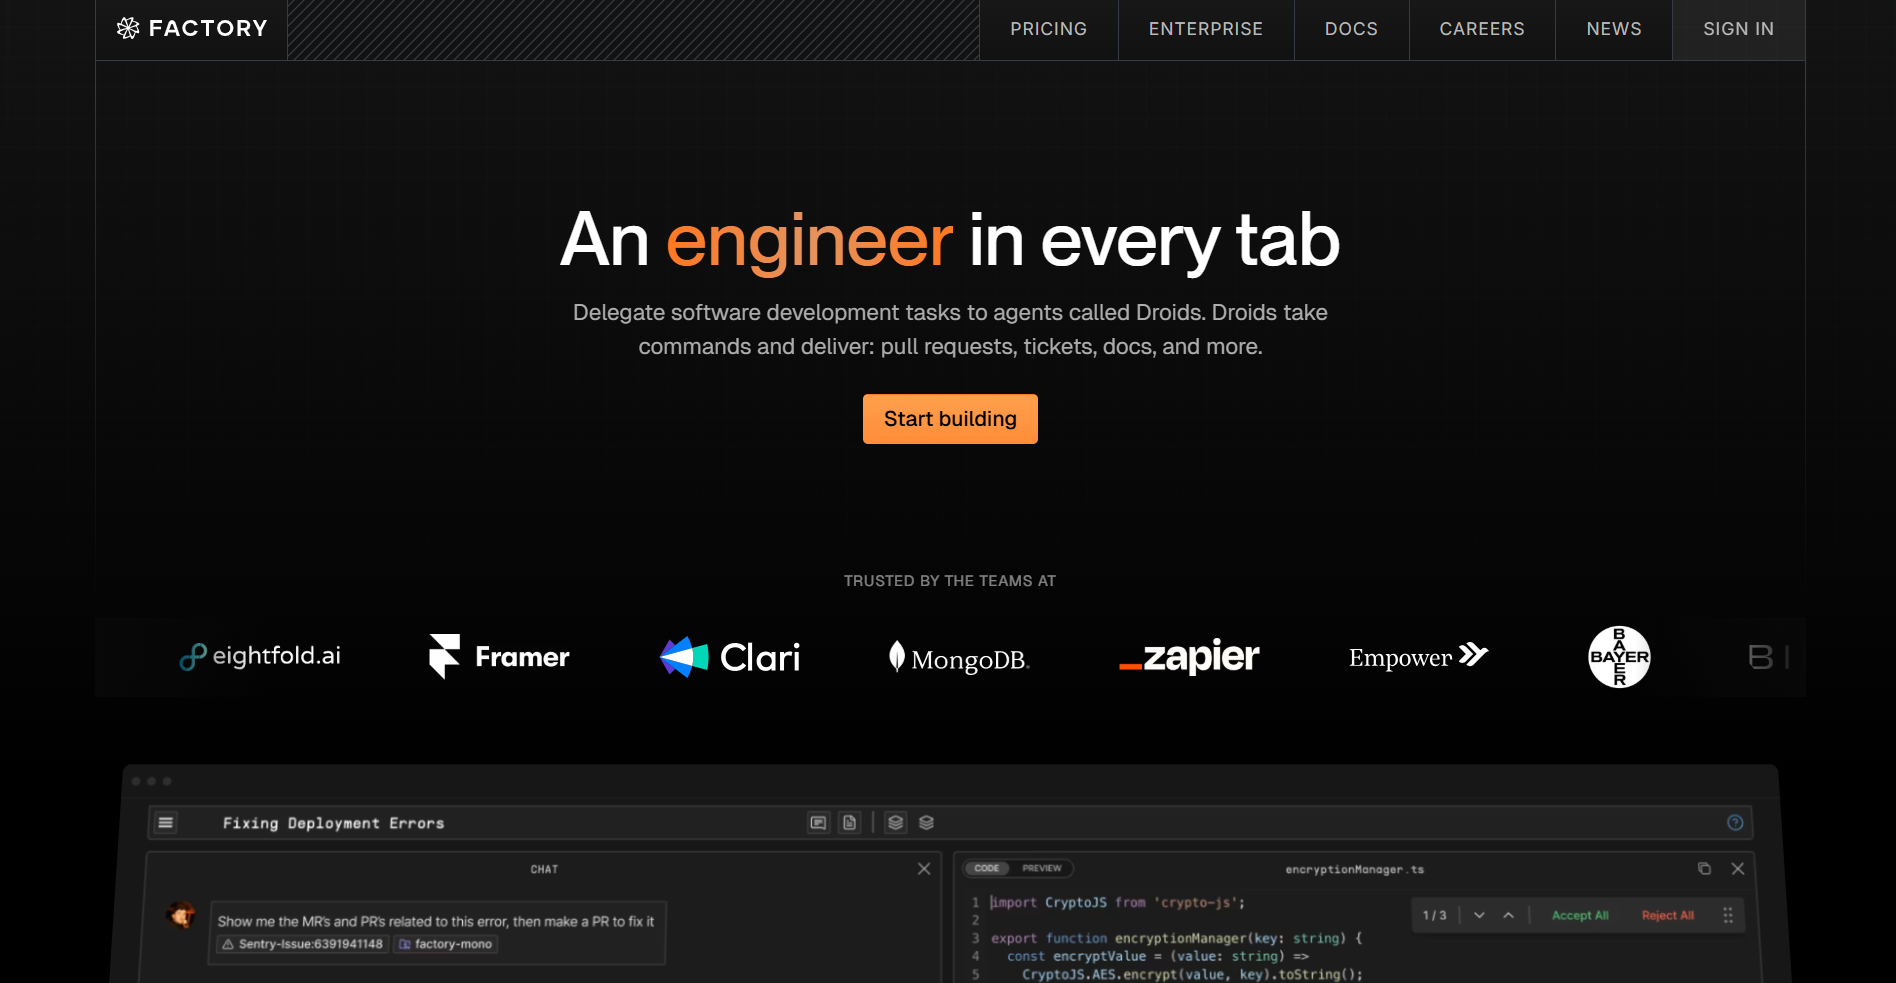Go to next change with down chevron
The height and width of the screenshot is (983, 1896).
tap(1479, 915)
